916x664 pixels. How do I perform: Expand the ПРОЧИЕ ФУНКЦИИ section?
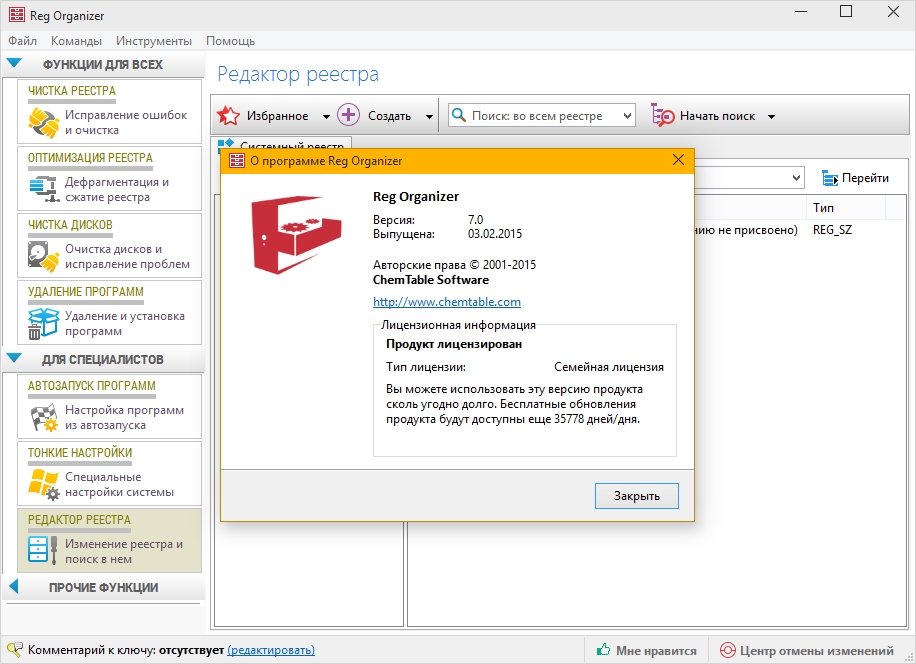coord(14,586)
